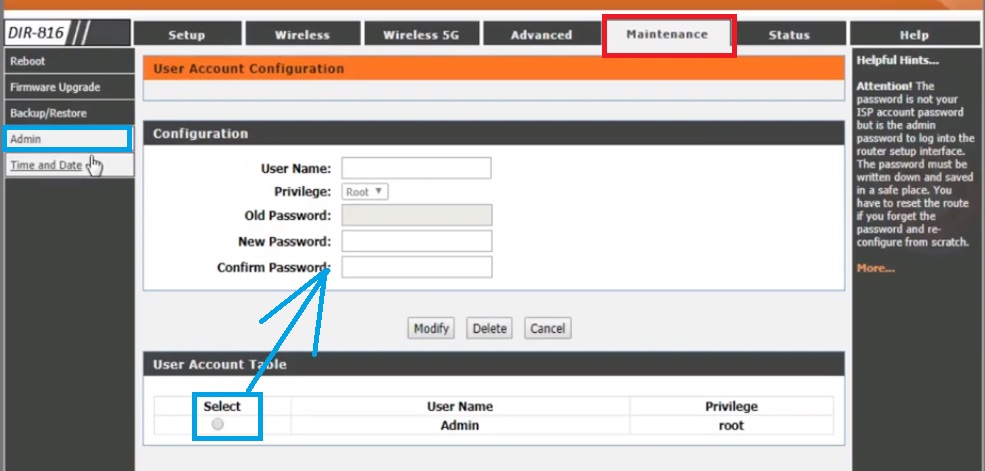The width and height of the screenshot is (985, 471).
Task: Focus the New Password field
Action: click(417, 241)
